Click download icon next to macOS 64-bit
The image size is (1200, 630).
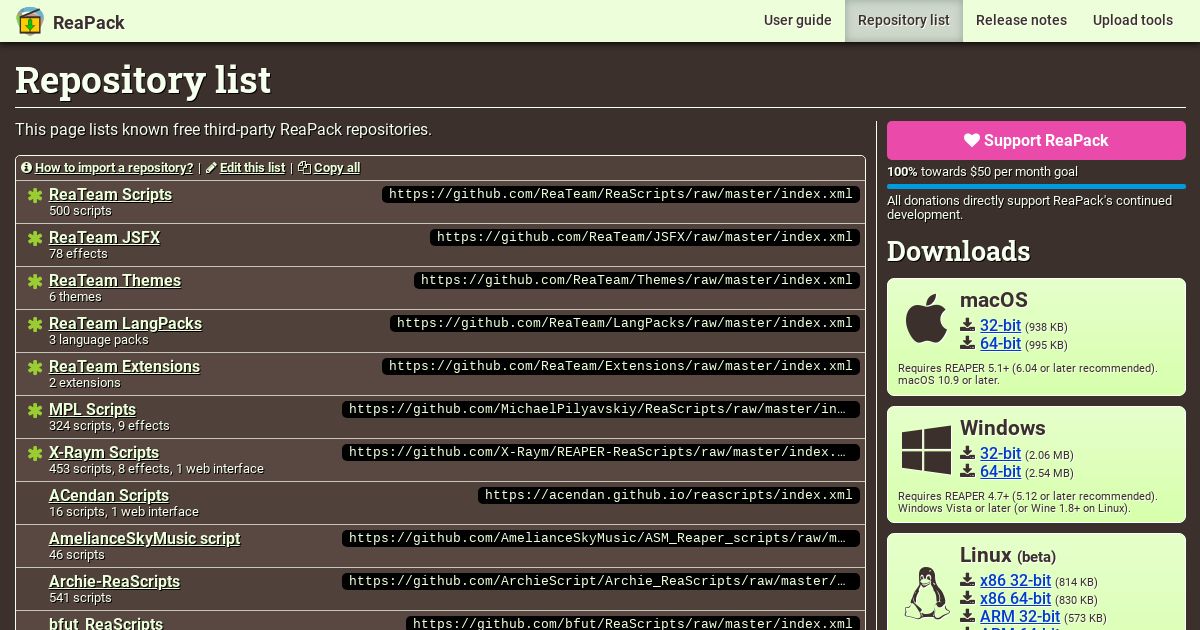pos(967,343)
